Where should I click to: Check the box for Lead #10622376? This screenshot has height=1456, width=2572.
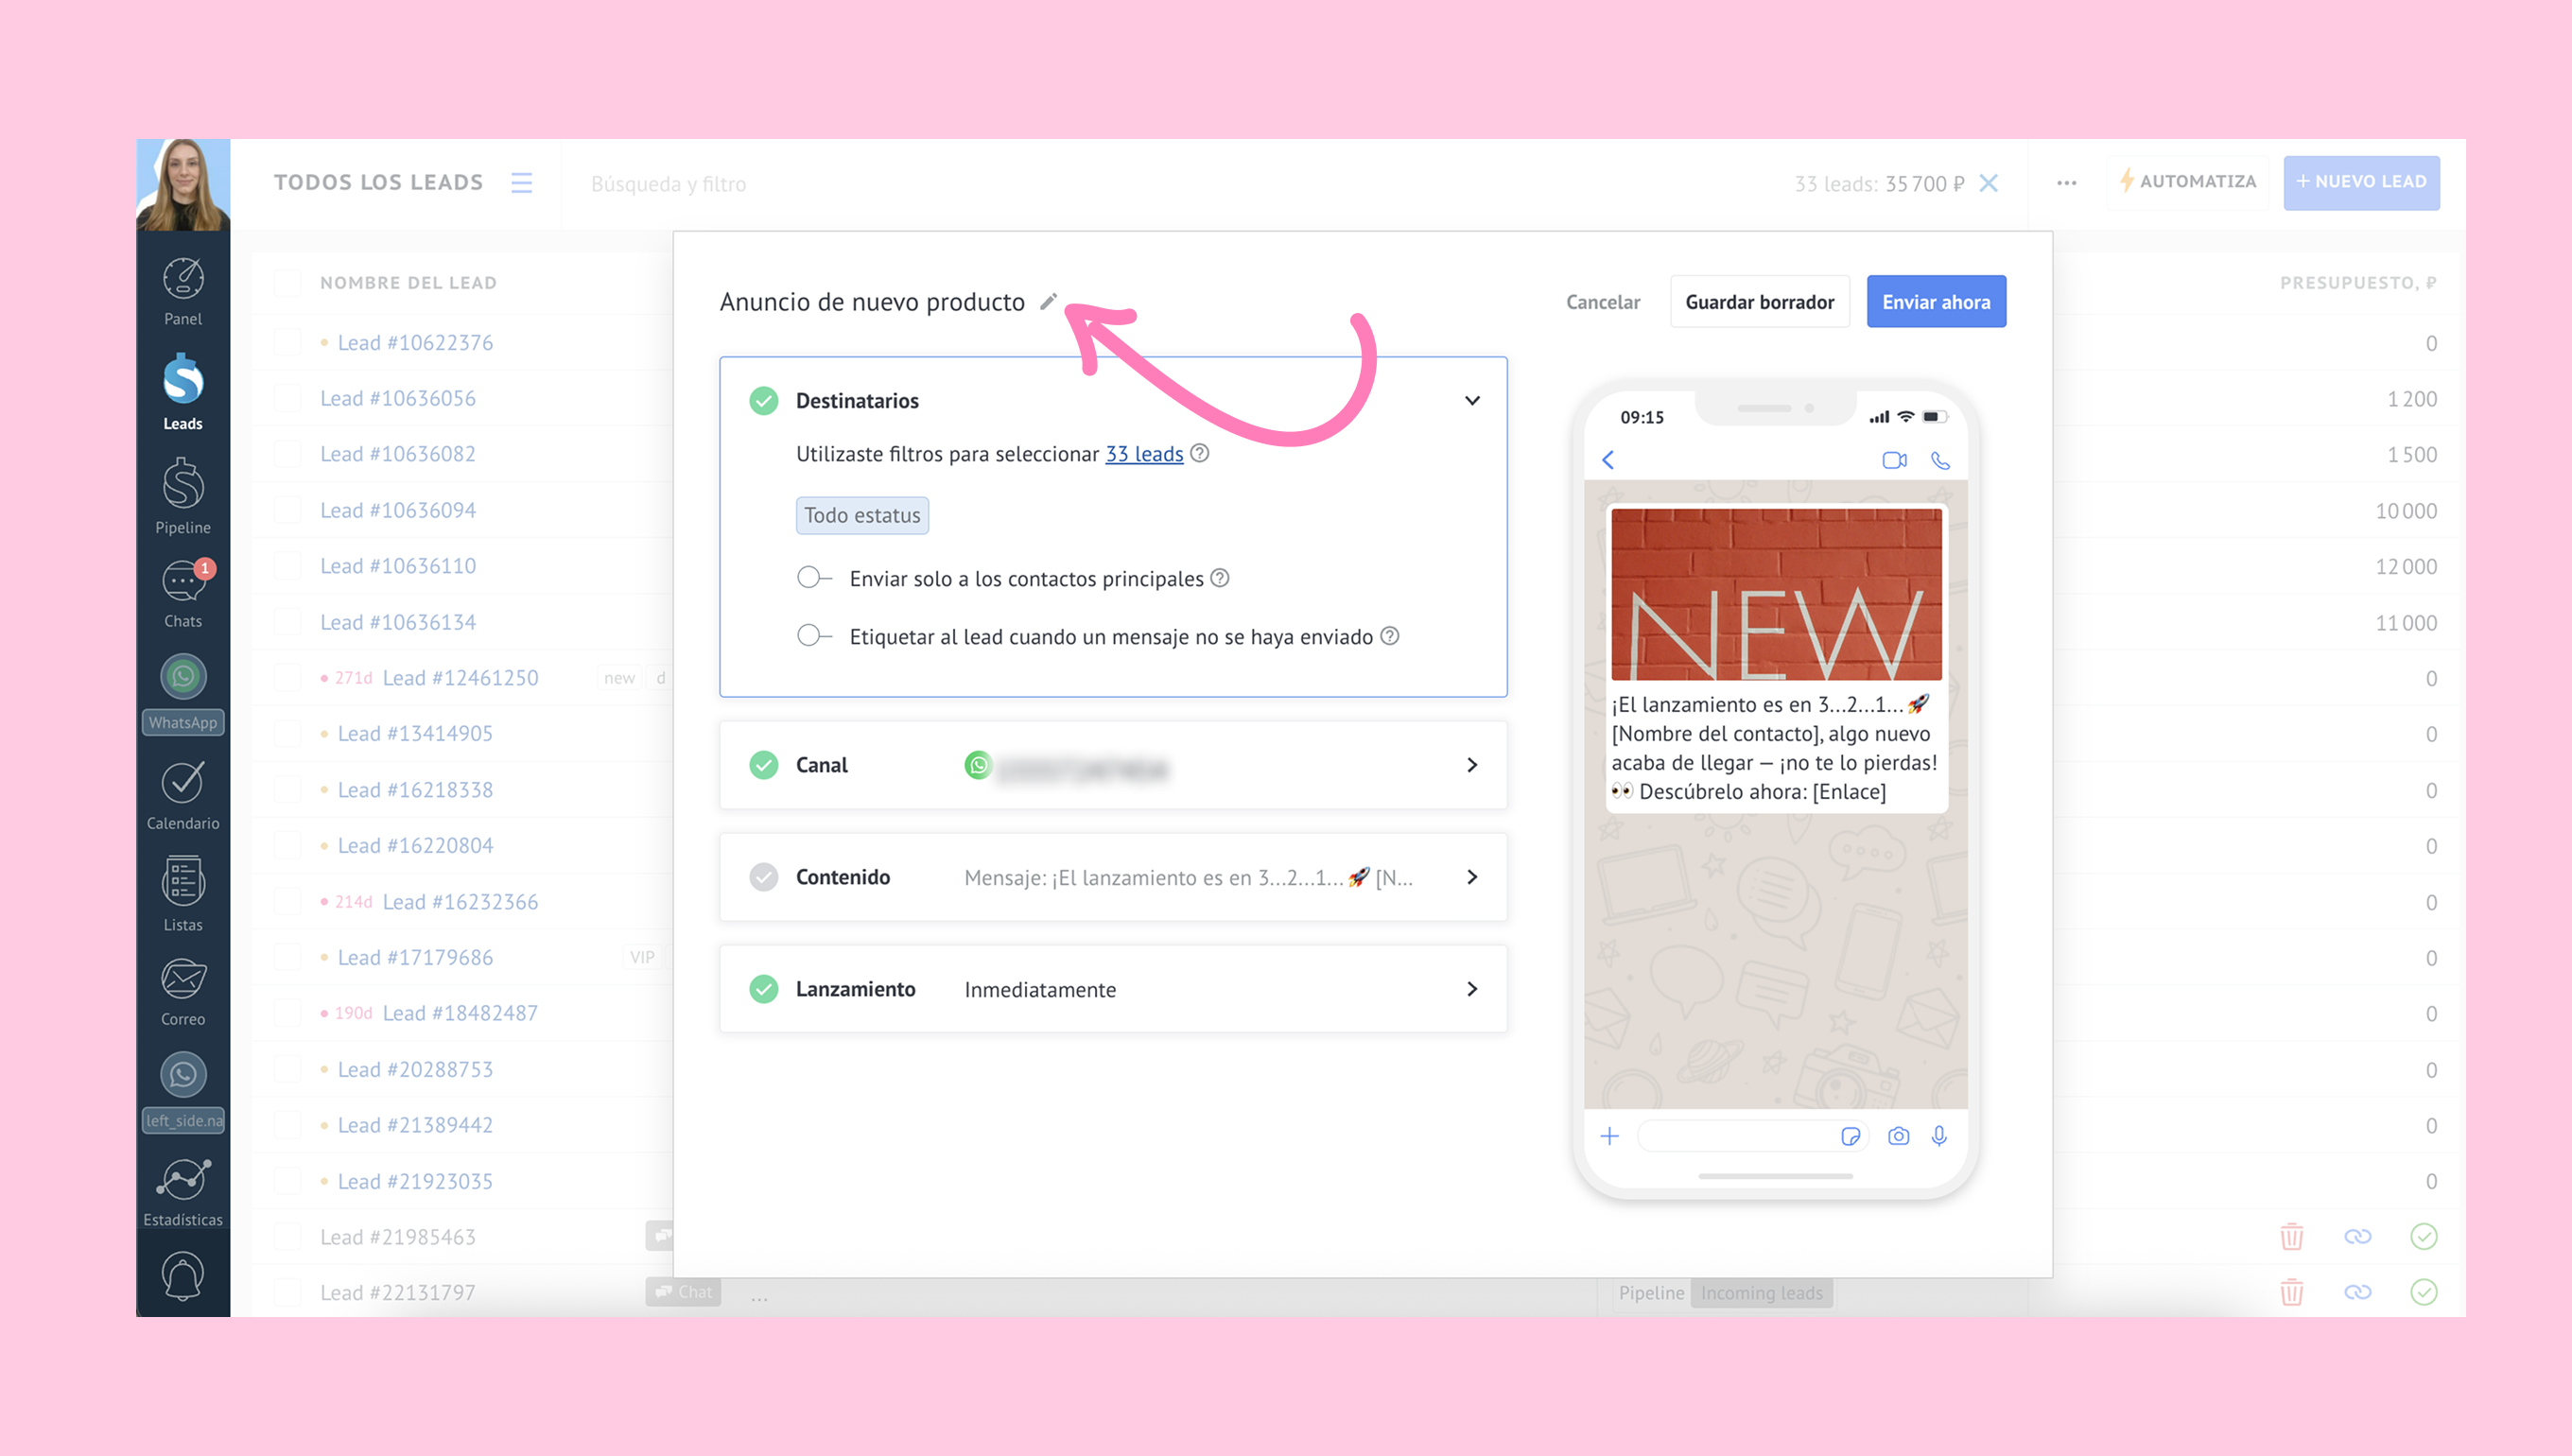288,343
